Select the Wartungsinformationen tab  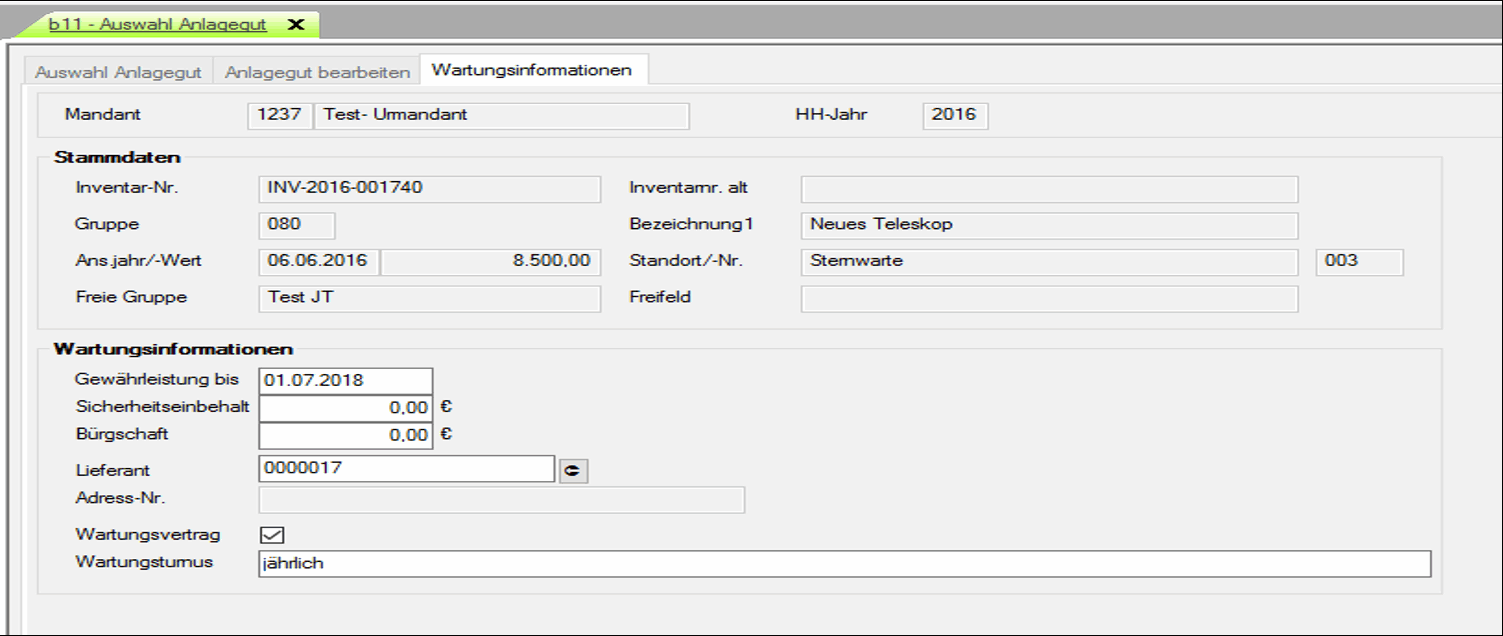531,70
